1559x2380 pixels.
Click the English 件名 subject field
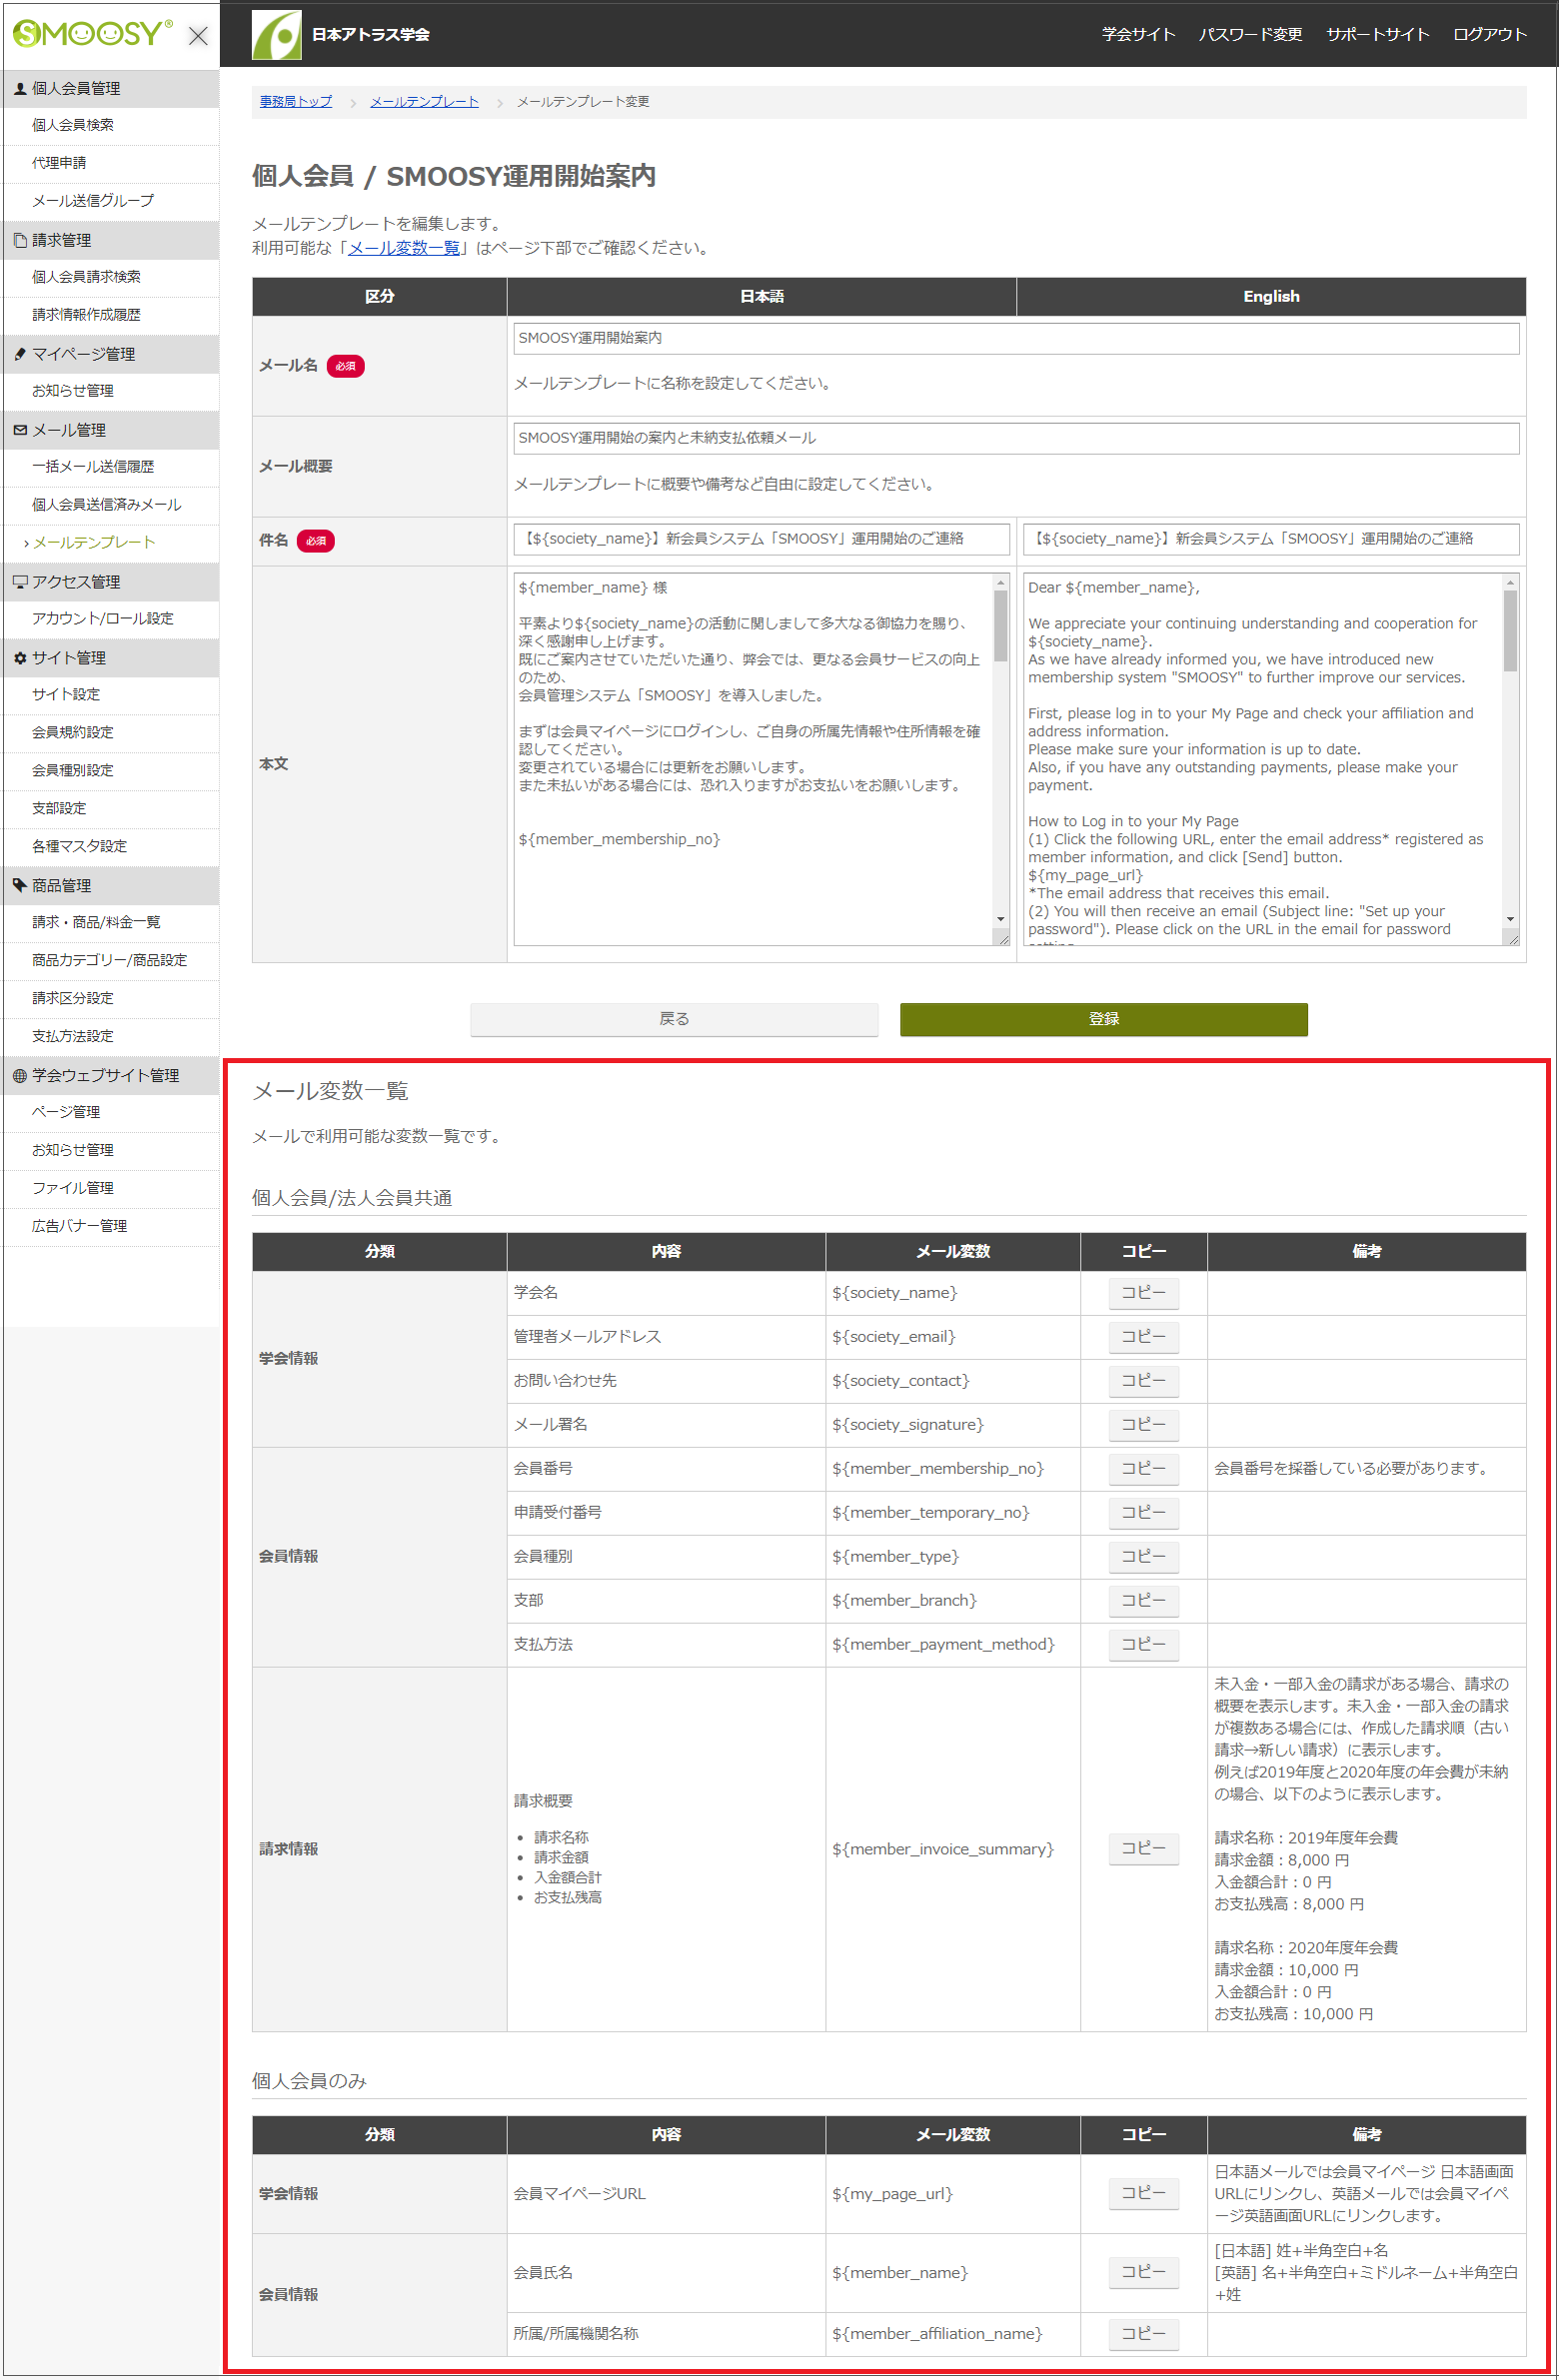[1271, 540]
